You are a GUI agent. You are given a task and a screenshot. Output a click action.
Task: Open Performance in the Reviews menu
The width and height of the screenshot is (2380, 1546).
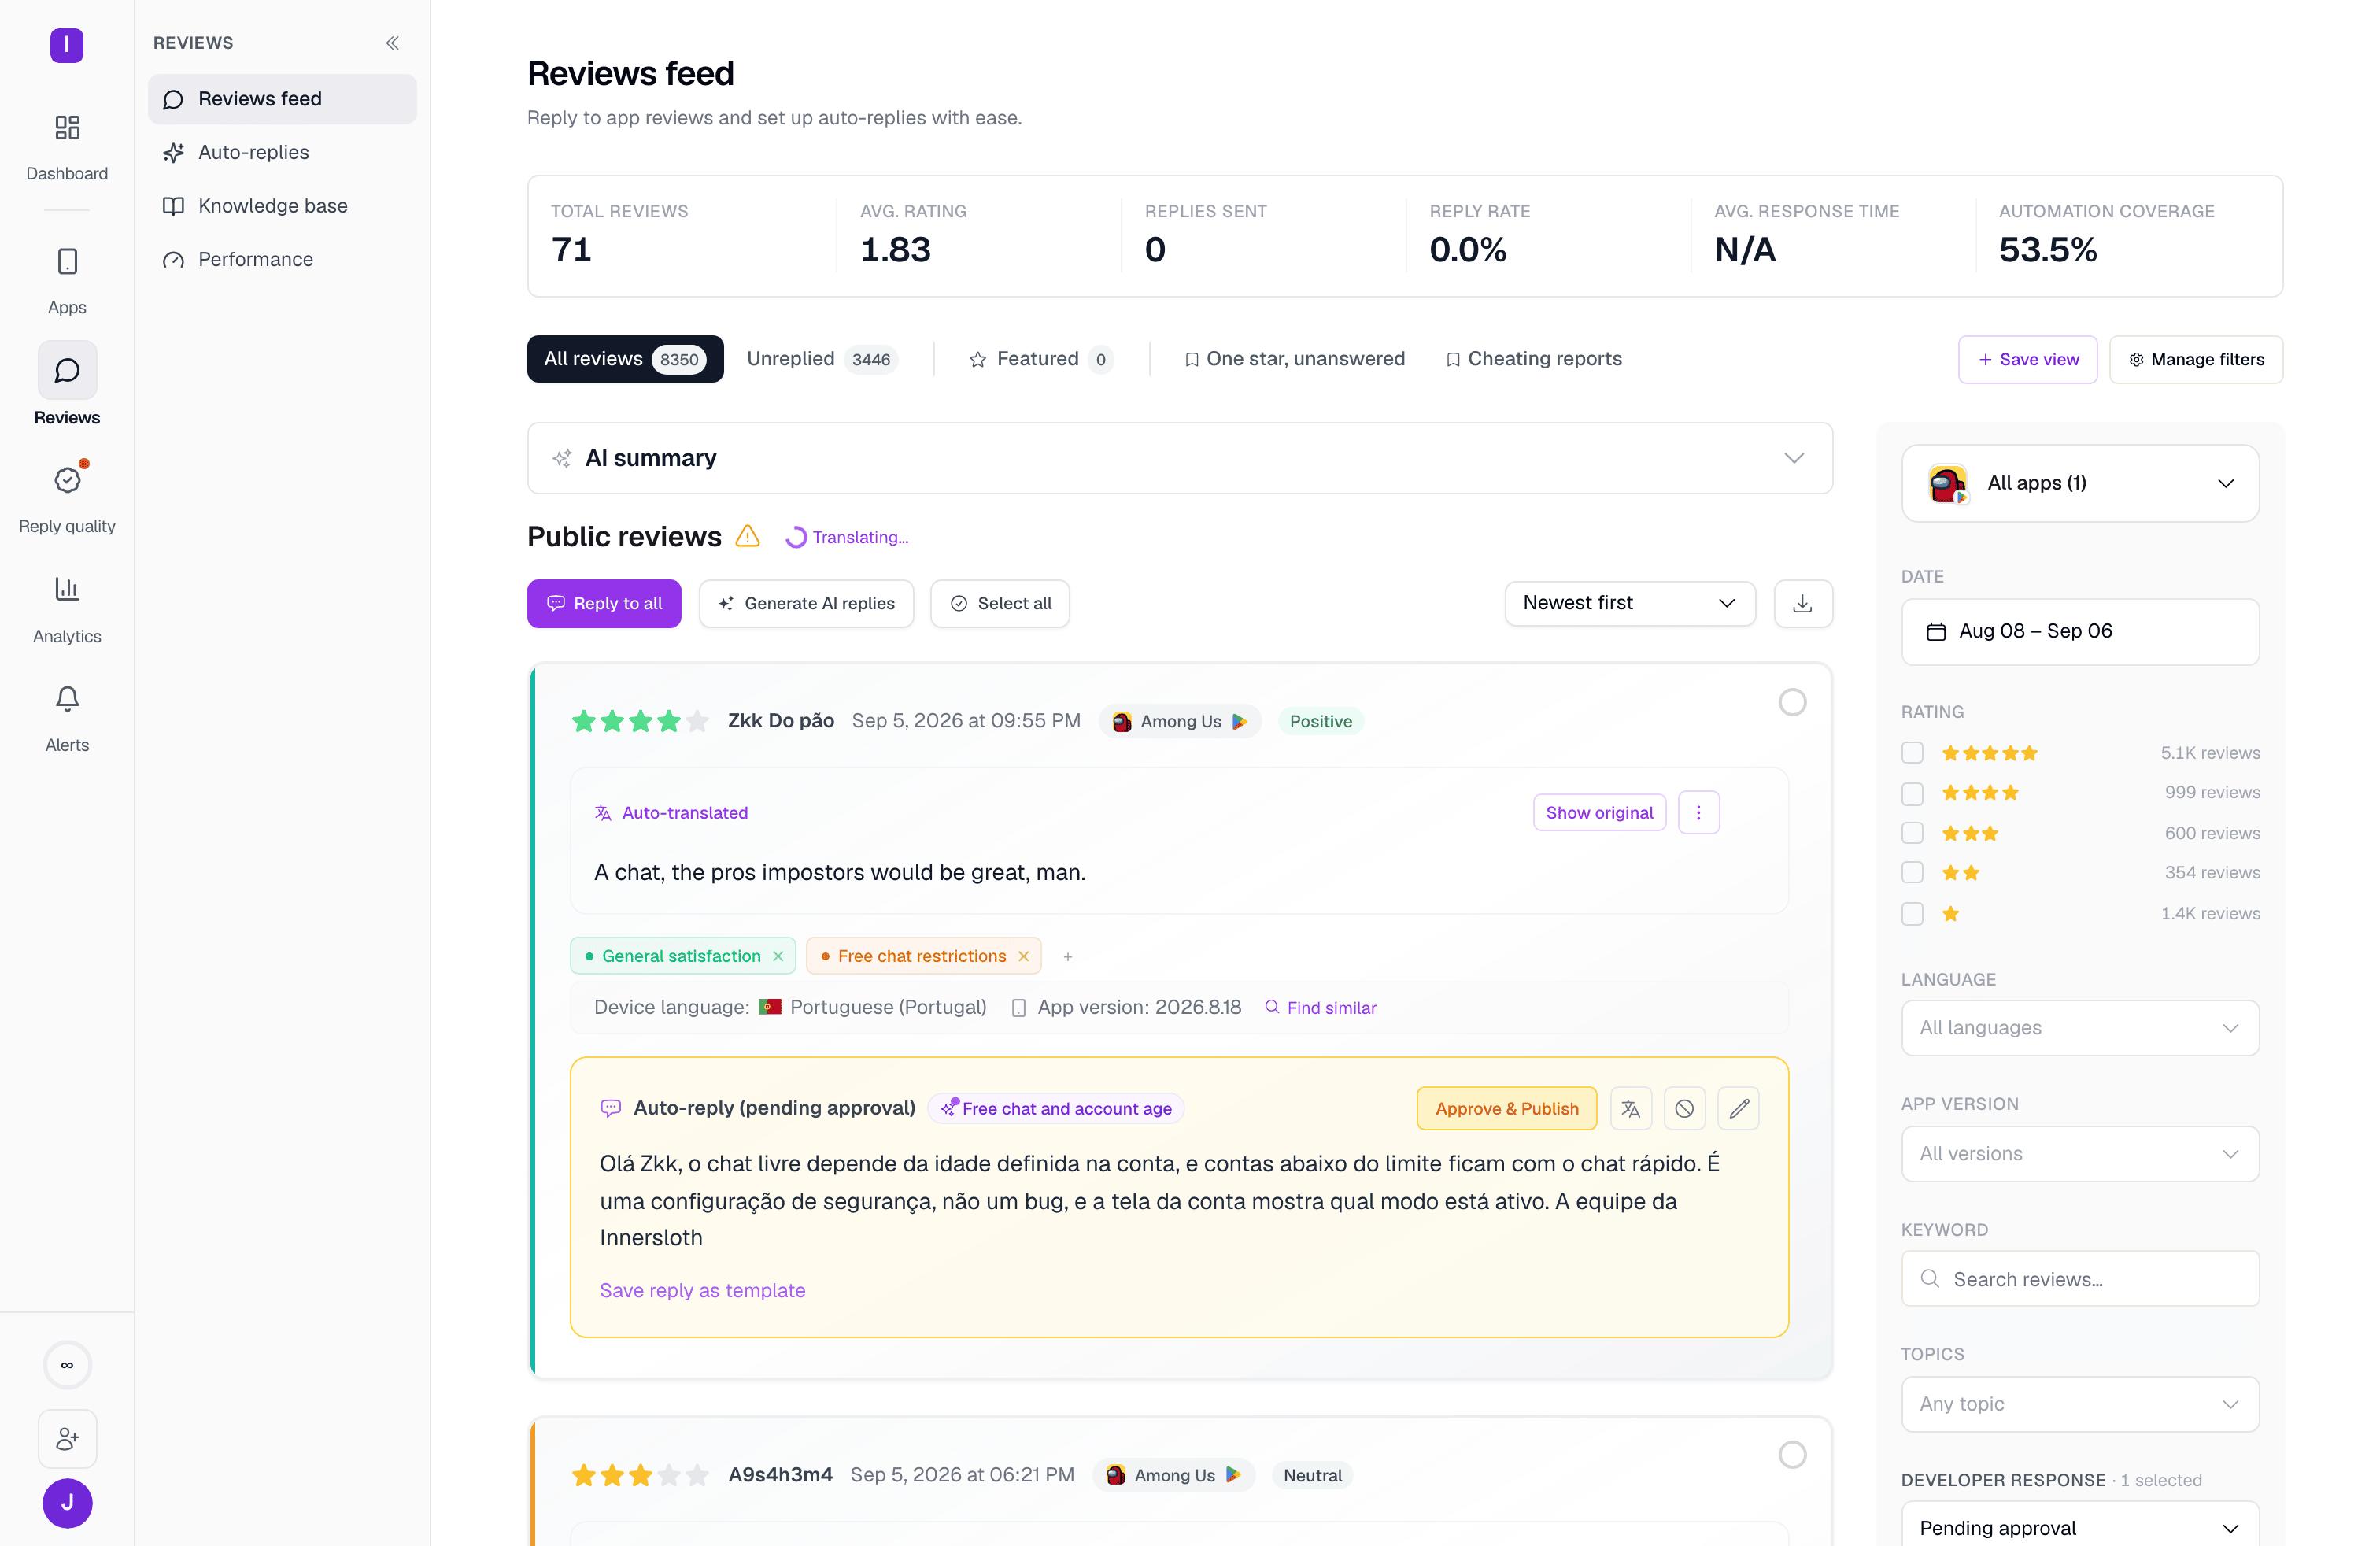point(282,260)
